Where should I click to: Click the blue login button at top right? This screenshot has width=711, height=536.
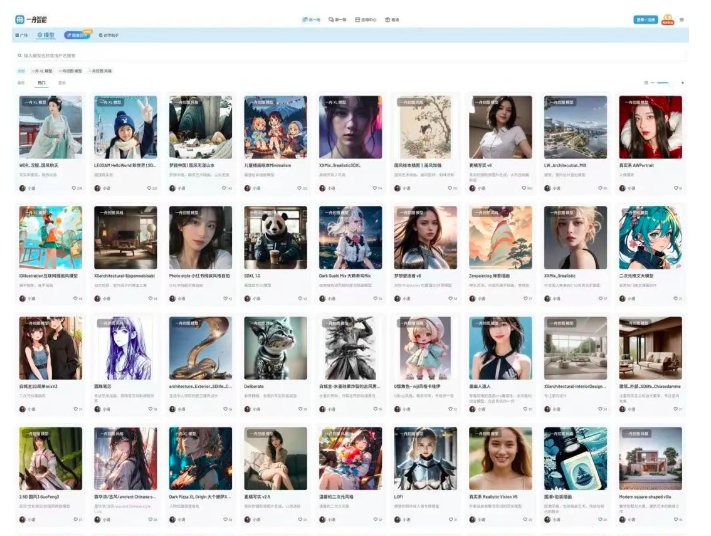click(x=645, y=19)
